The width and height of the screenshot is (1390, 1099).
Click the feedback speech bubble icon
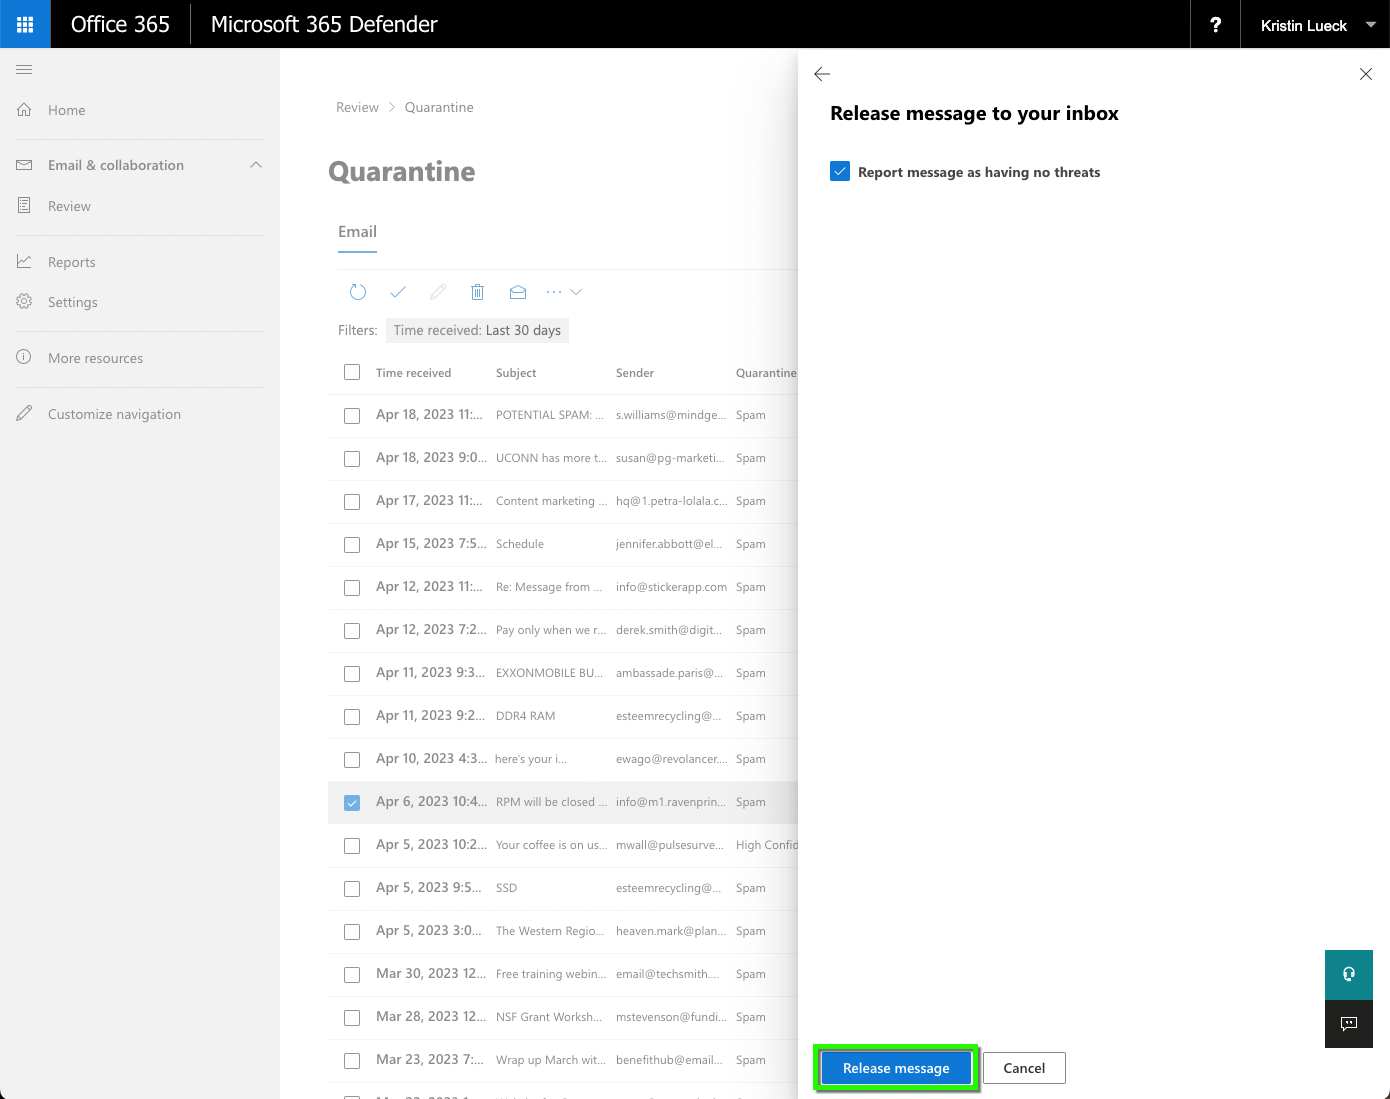(x=1348, y=1024)
